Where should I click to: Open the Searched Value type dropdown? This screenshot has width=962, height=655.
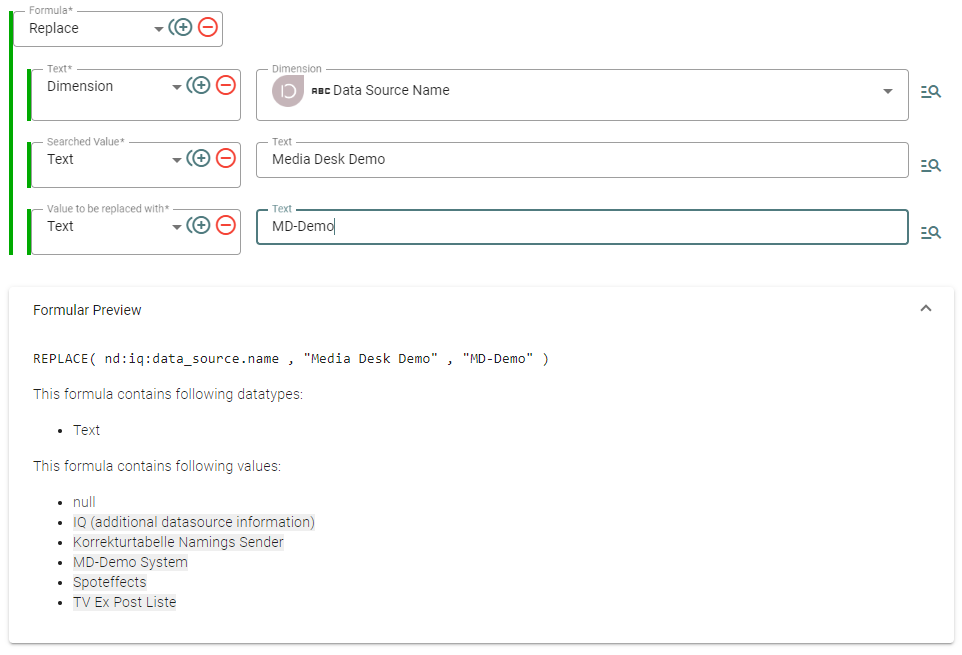pos(177,159)
